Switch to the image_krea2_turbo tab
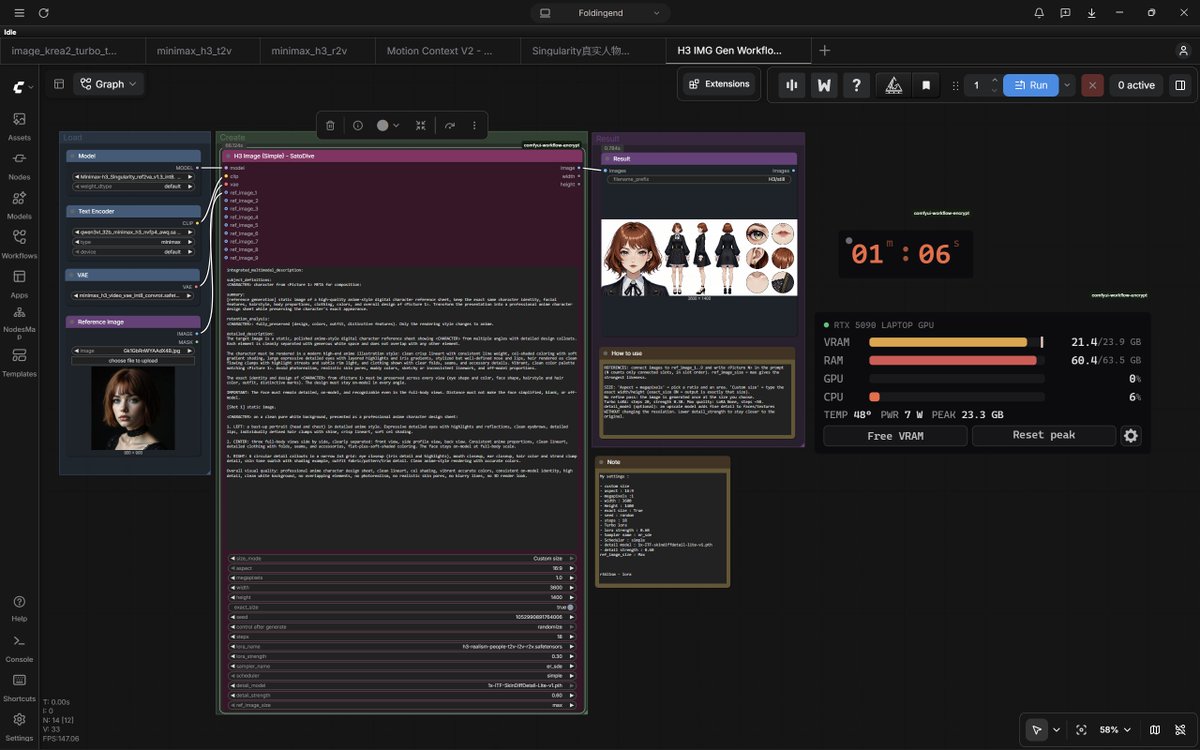Image resolution: width=1200 pixels, height=750 pixels. 73,50
